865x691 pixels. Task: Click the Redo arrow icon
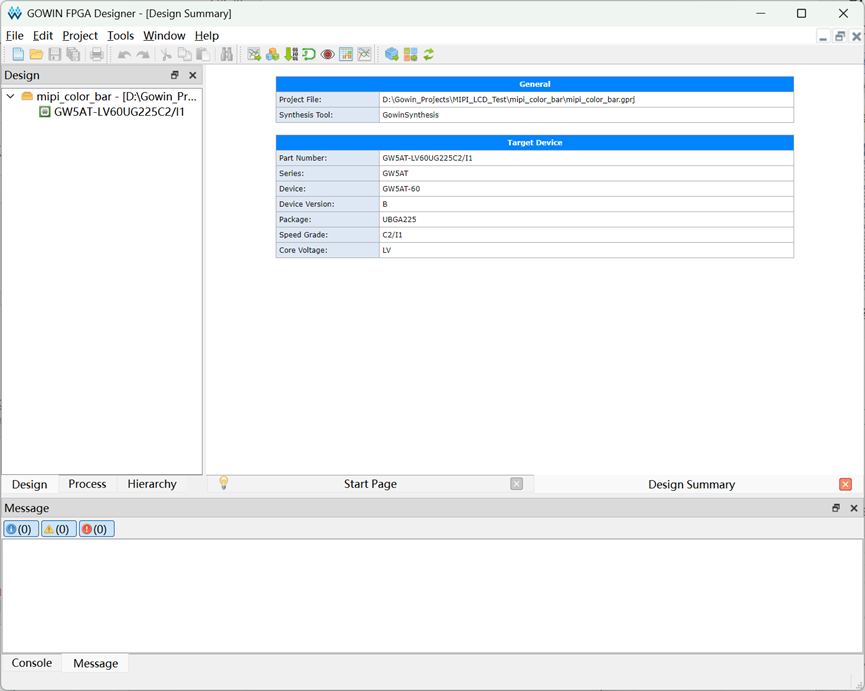[x=143, y=54]
